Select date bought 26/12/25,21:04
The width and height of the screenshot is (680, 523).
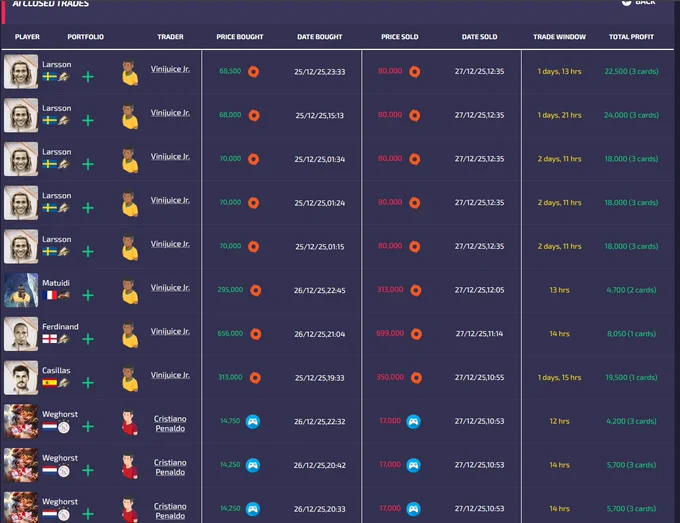point(320,334)
